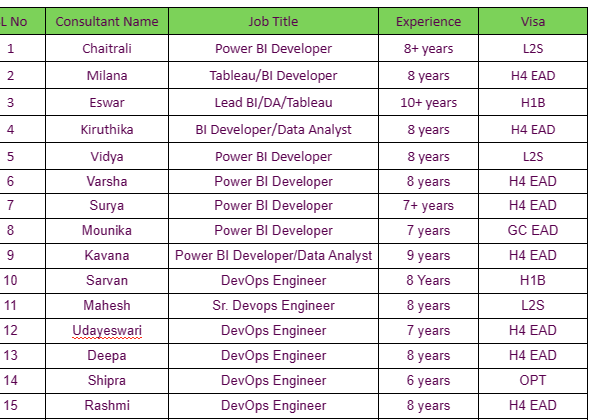This screenshot has height=420, width=600.
Task: Click the Consultant Name column header
Action: 107,21
